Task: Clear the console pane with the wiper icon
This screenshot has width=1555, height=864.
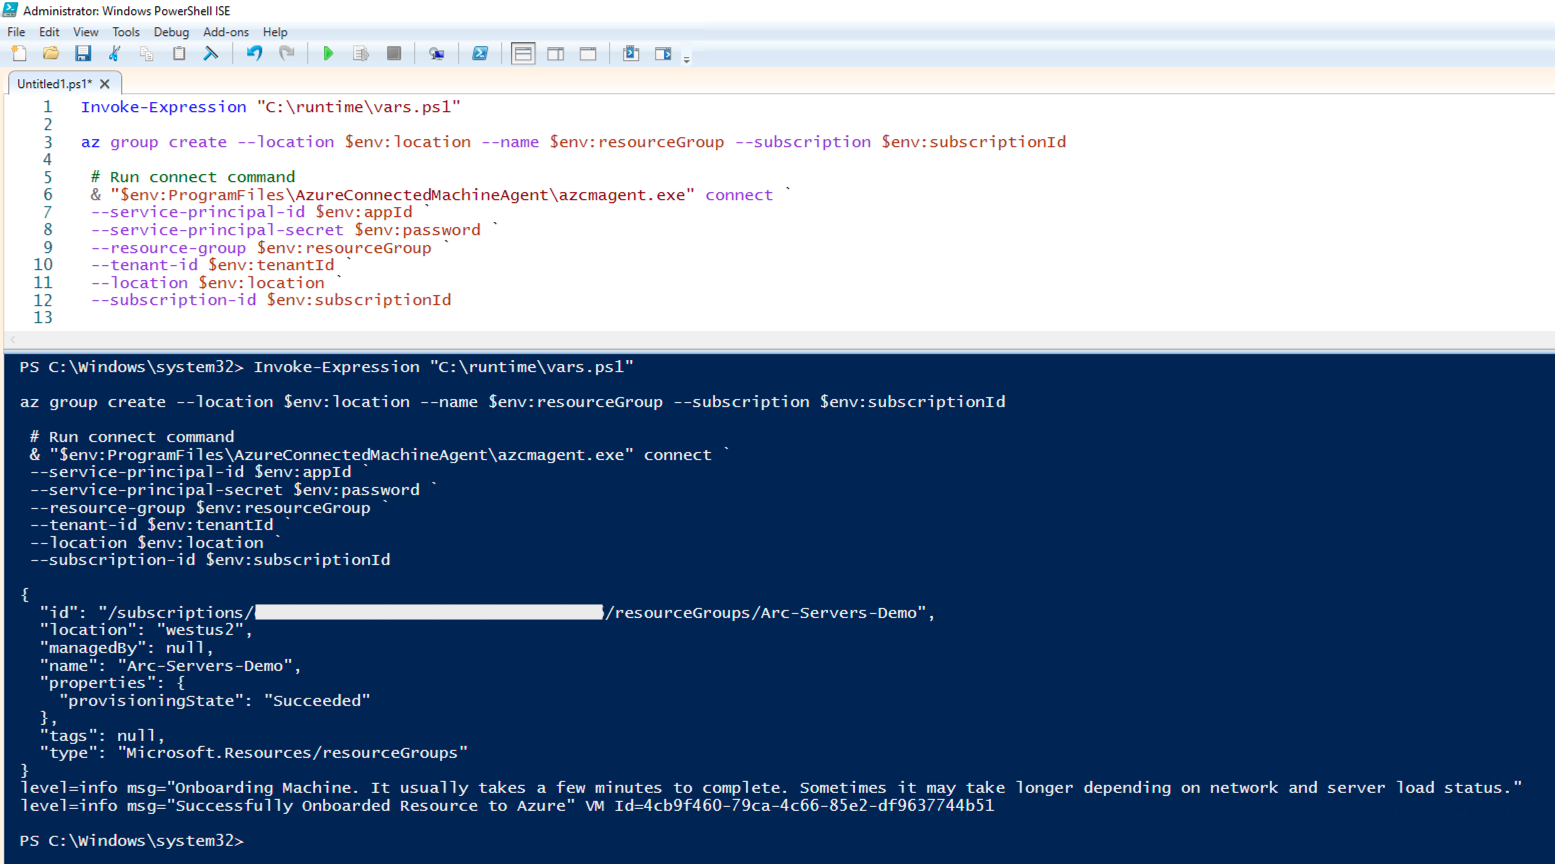Action: click(211, 54)
